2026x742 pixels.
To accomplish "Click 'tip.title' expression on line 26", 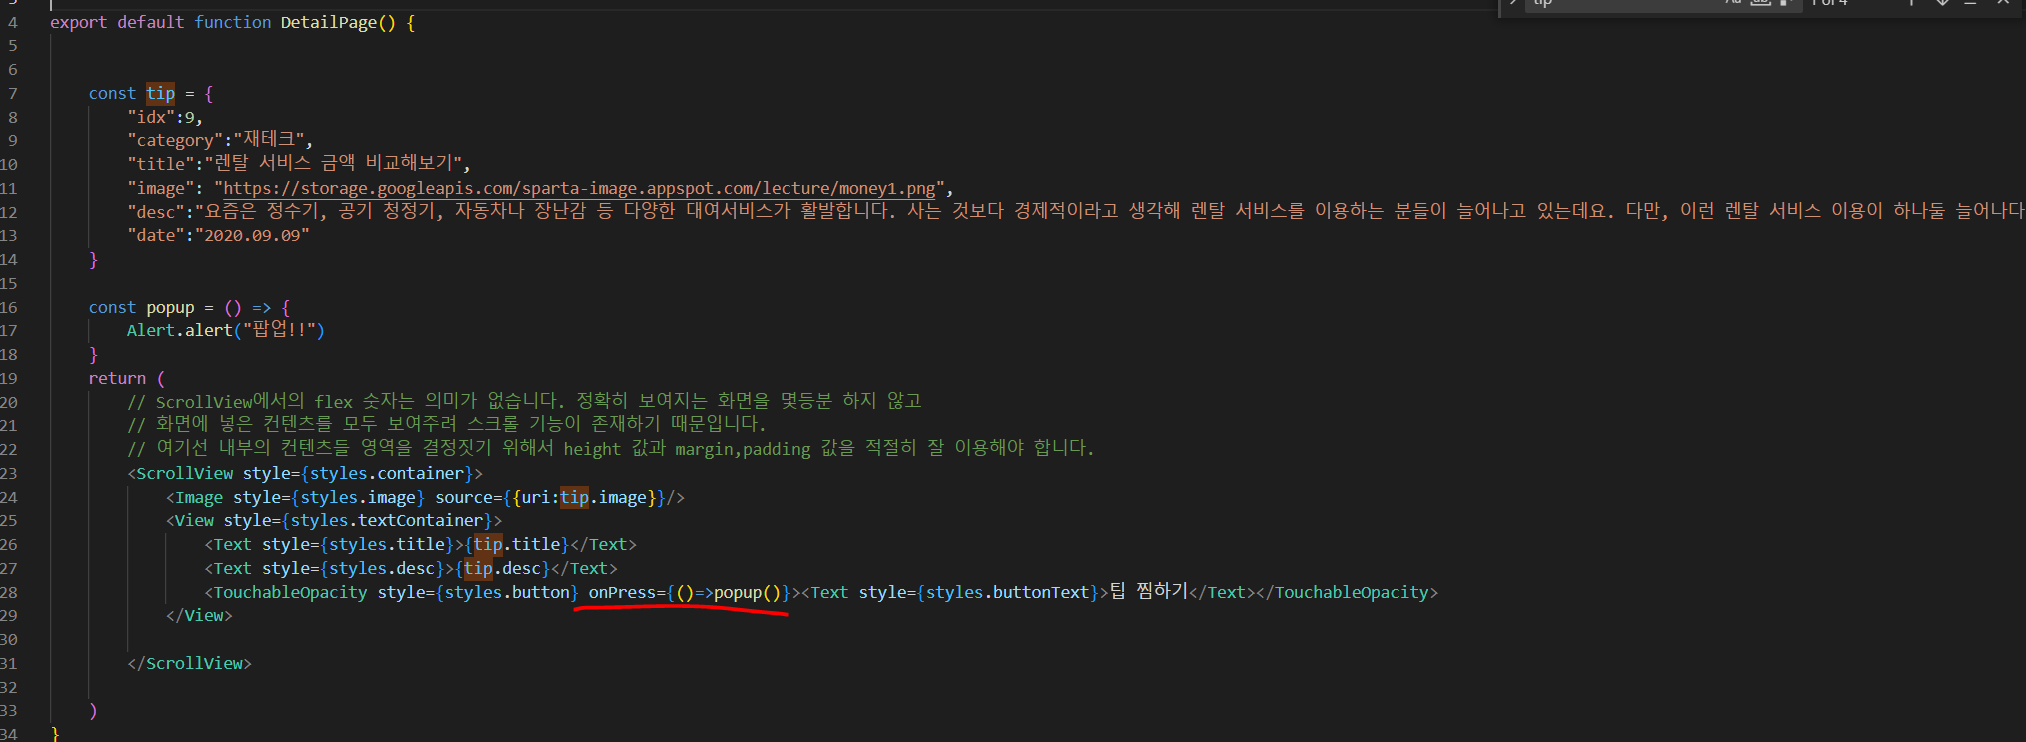I will pos(517,544).
